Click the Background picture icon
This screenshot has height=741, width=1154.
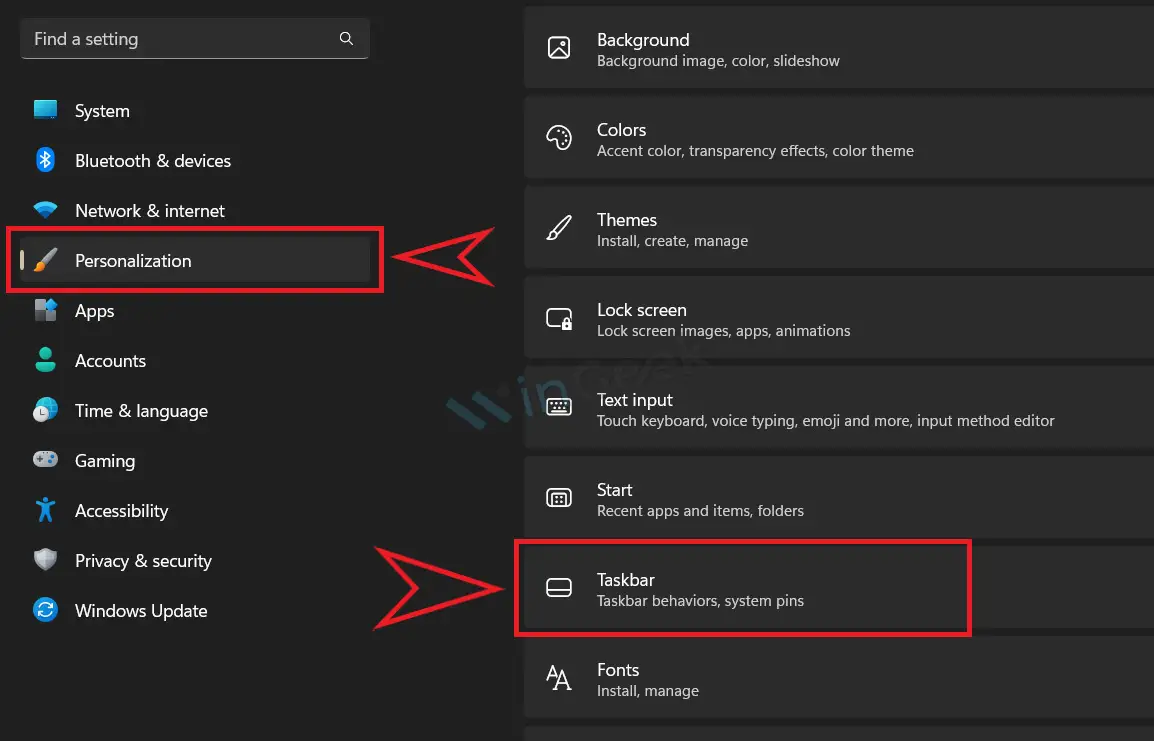(559, 48)
